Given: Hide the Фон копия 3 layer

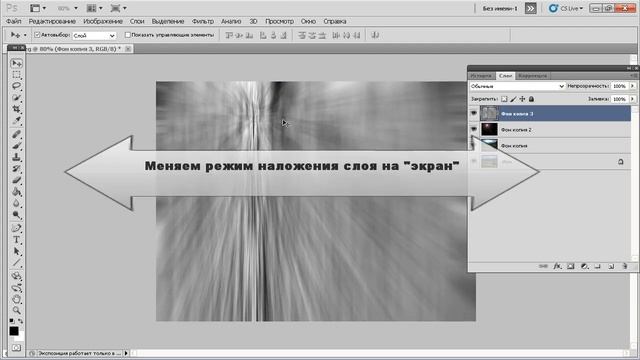Looking at the screenshot, I should coord(474,113).
